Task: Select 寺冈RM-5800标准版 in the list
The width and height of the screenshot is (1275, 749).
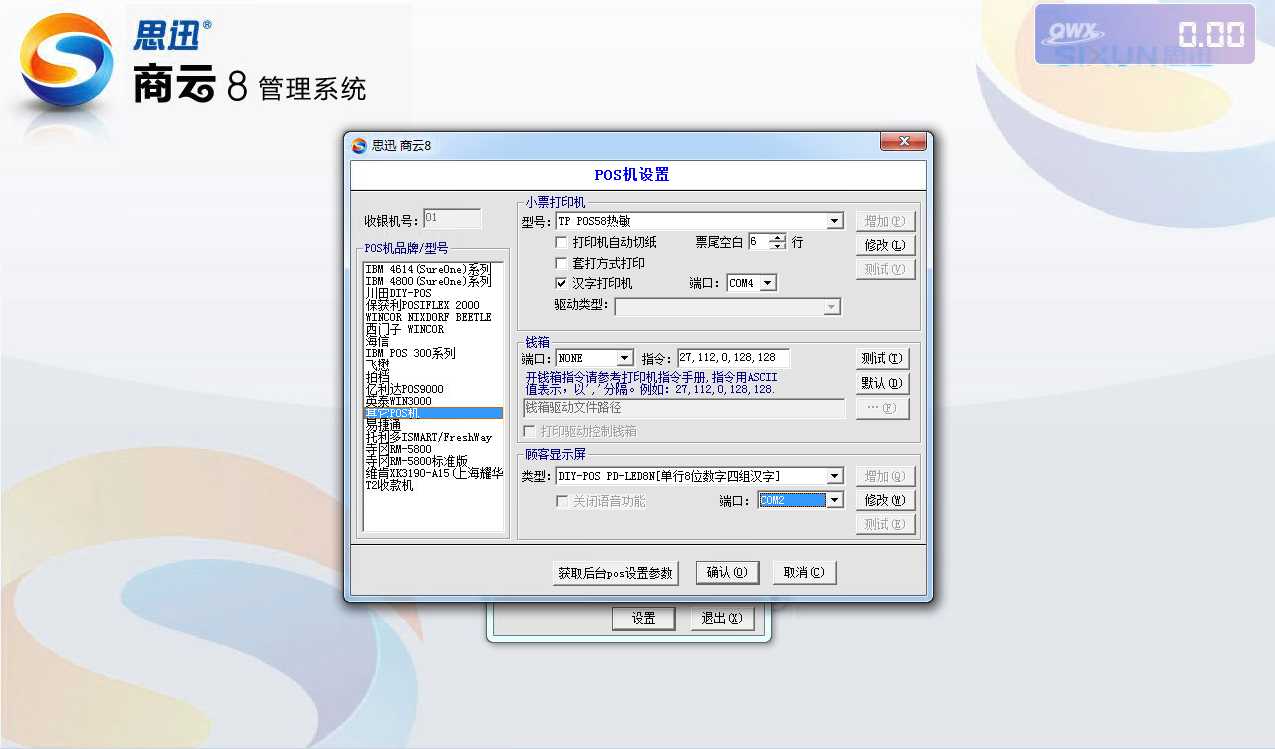Action: coord(433,461)
